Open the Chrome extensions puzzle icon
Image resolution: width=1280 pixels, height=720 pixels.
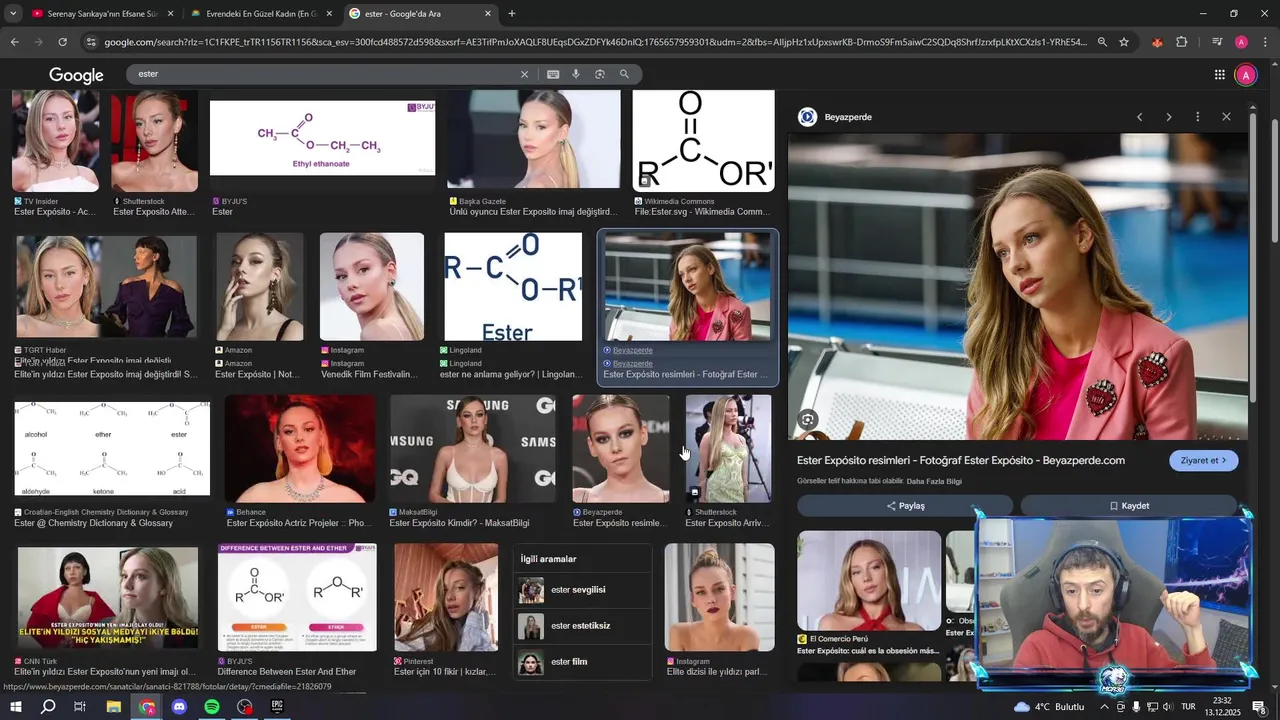(1182, 42)
